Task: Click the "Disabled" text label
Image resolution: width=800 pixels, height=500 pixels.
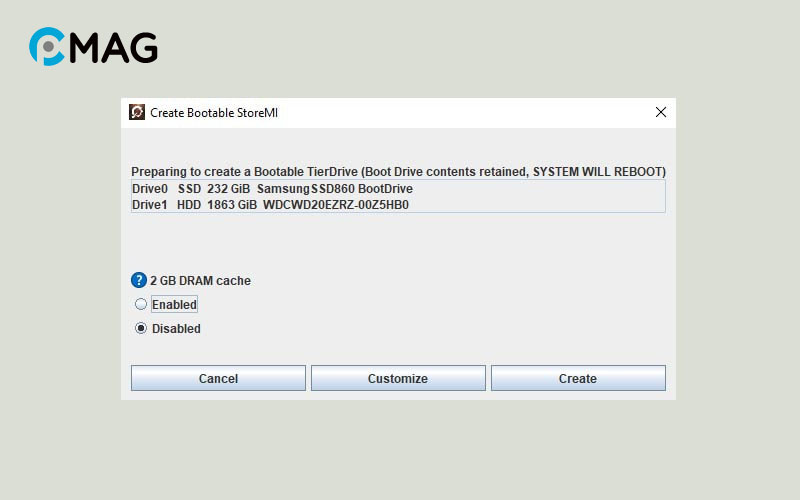Action: pos(176,329)
